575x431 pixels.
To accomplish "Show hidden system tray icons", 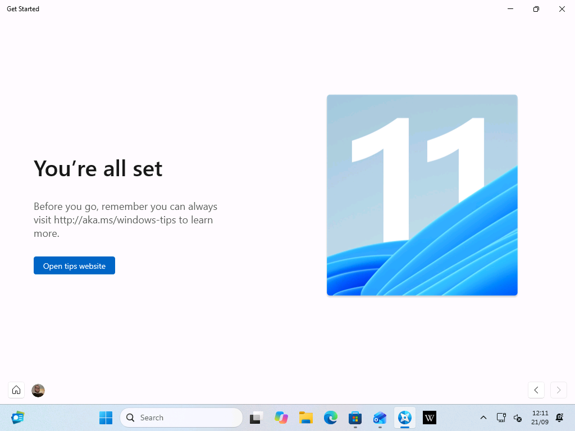I will pos(483,417).
